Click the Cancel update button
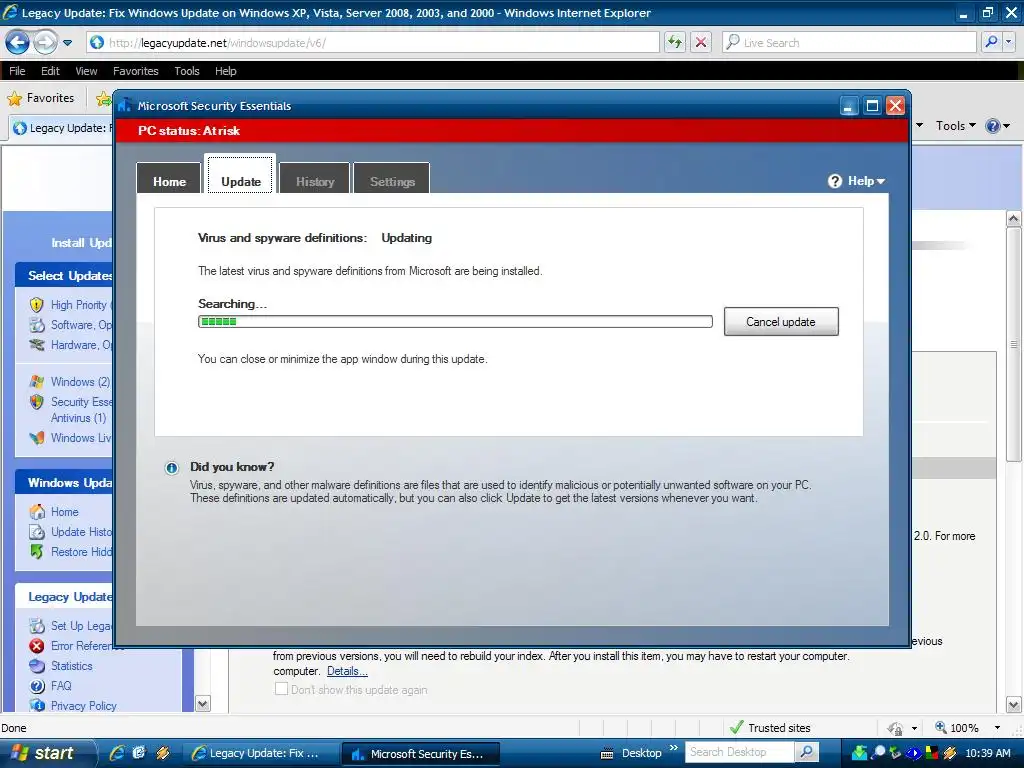Viewport: 1024px width, 768px height. pyautogui.click(x=780, y=322)
